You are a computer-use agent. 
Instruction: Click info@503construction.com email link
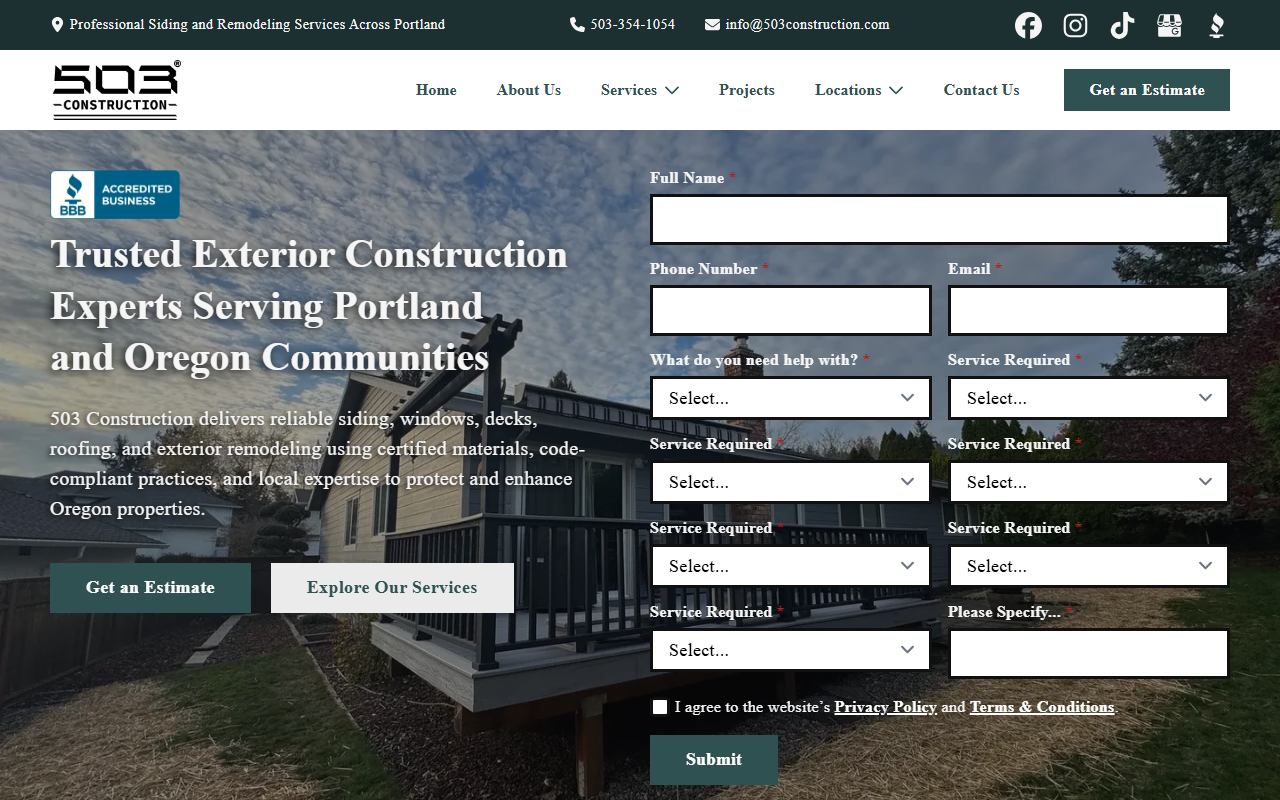(x=807, y=25)
